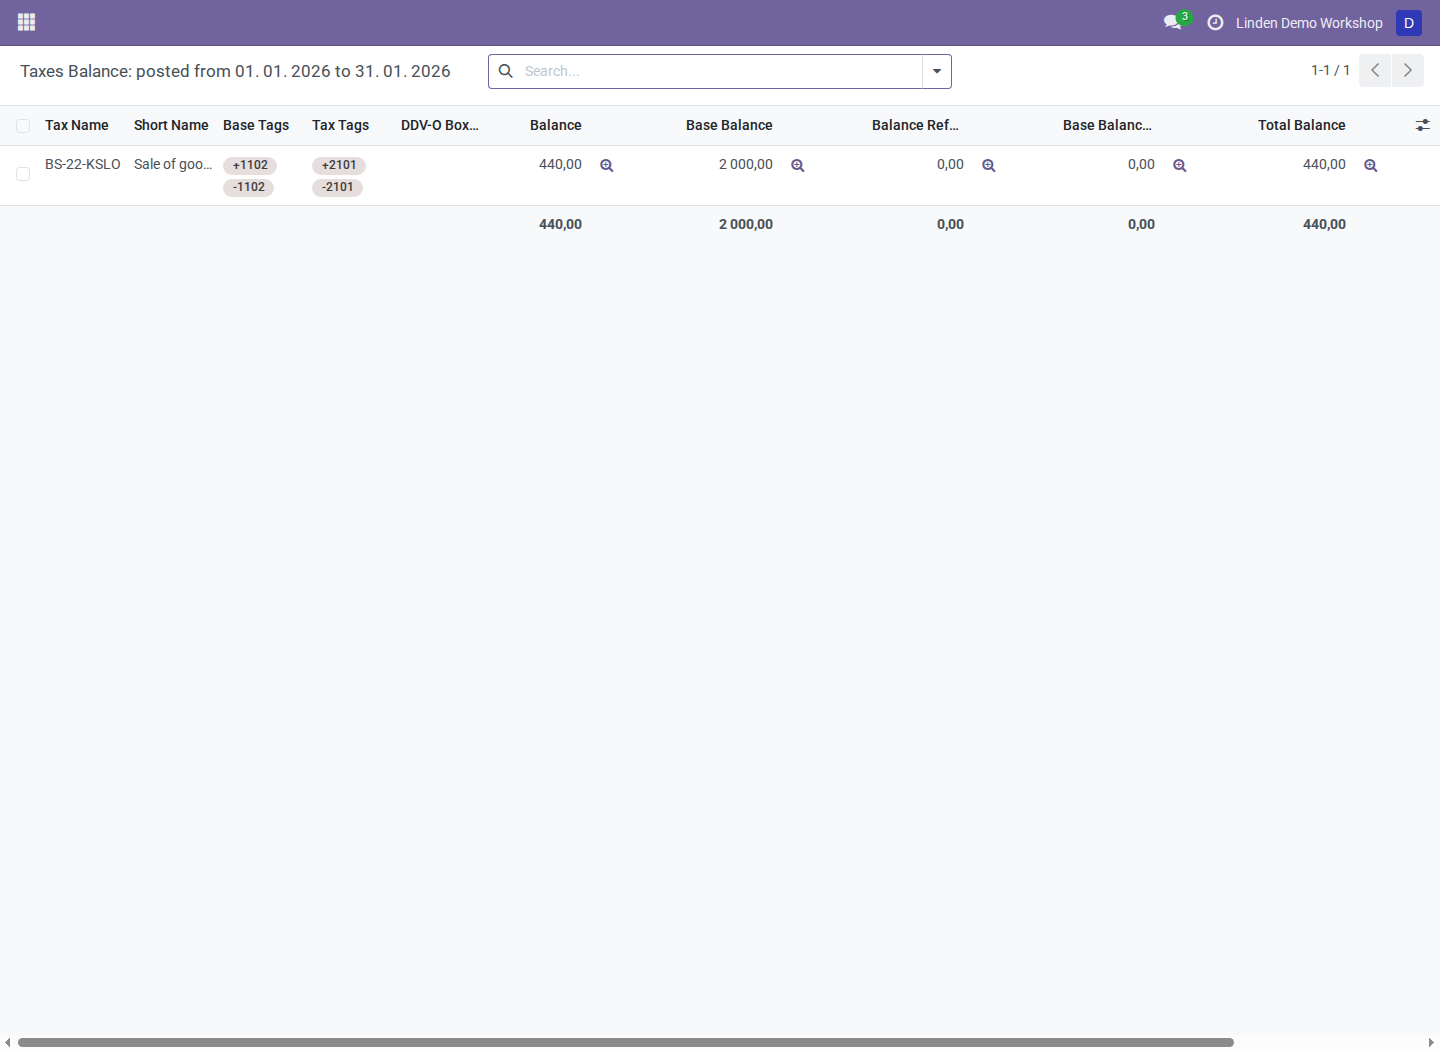Open the Balance 440,00 audit magnifier
This screenshot has height=1050, width=1440.
click(x=607, y=166)
